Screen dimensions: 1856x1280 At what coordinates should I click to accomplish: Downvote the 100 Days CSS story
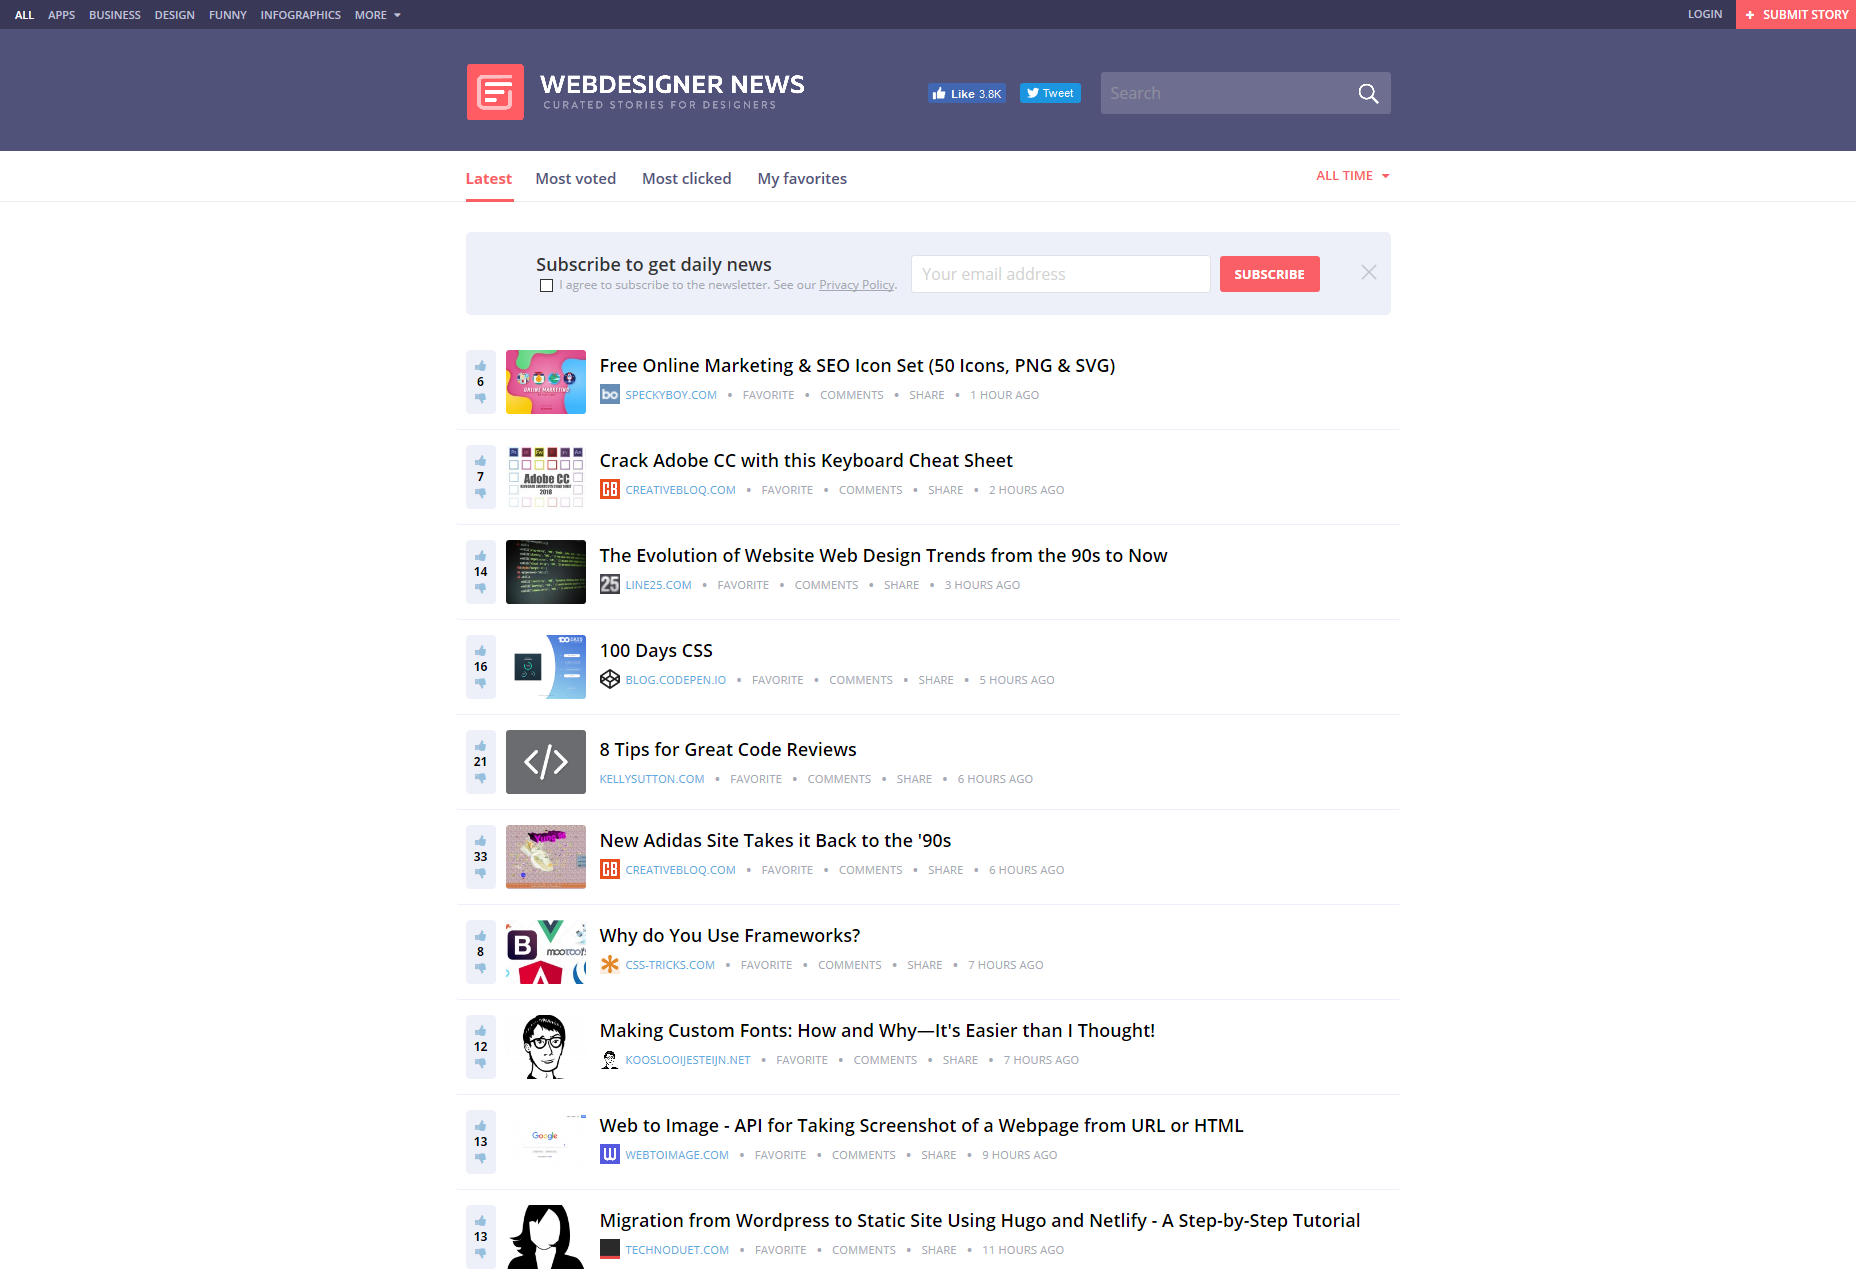(x=480, y=683)
